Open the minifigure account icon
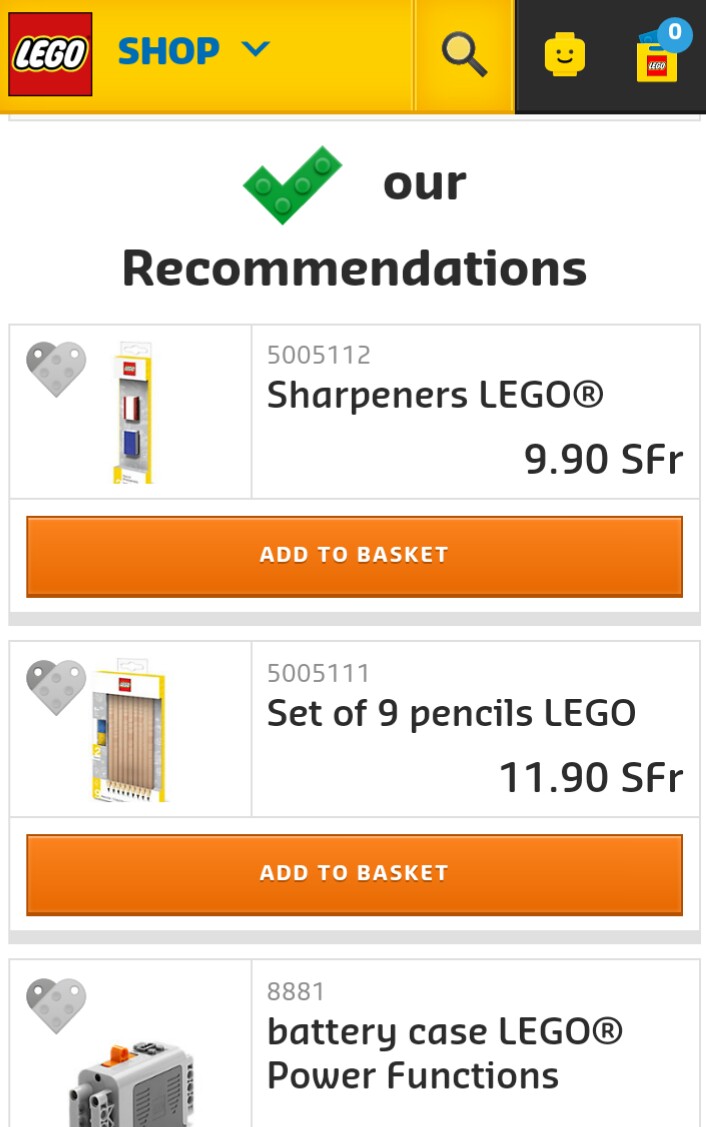 [x=564, y=55]
